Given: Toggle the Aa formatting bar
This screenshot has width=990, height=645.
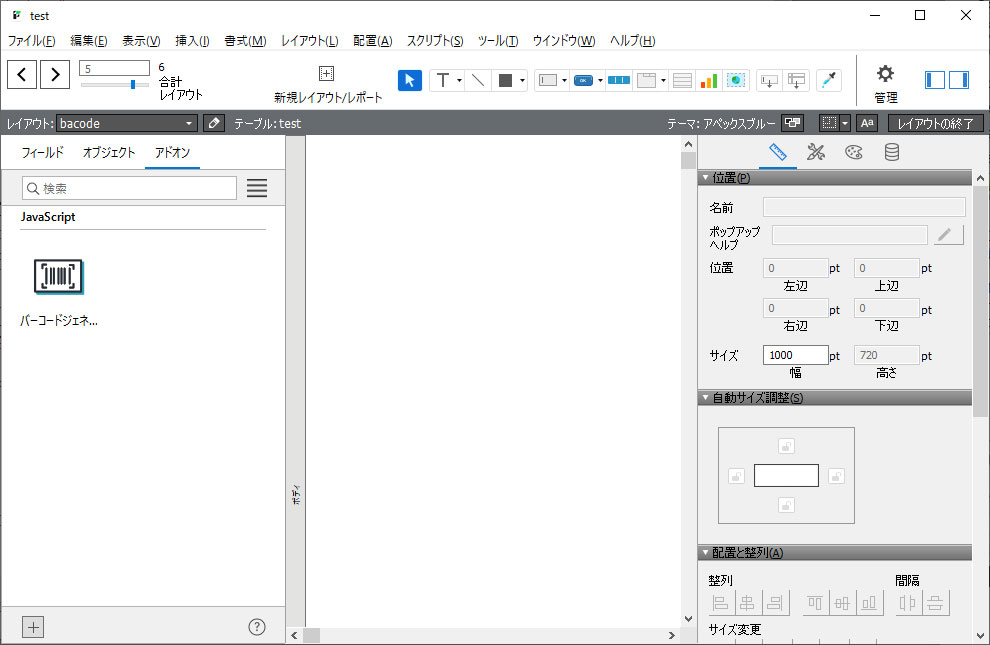Looking at the screenshot, I should (867, 123).
